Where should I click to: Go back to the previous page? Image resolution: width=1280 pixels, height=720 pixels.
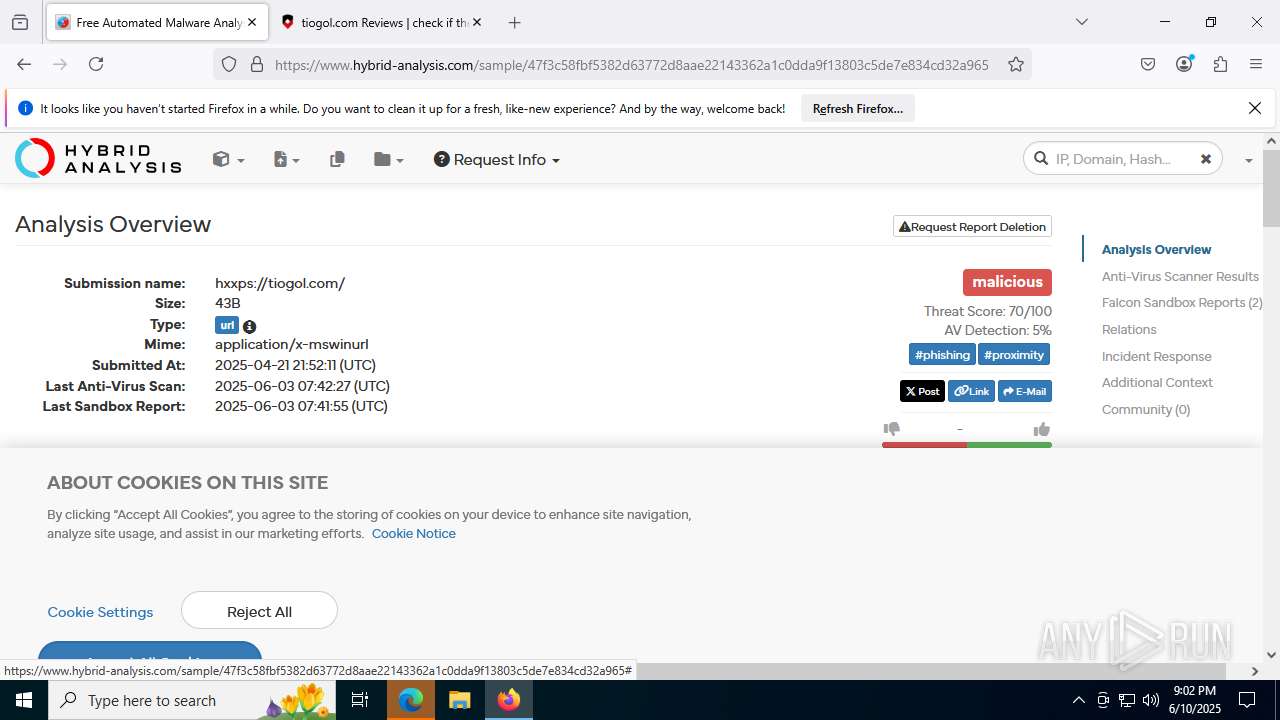(x=24, y=64)
